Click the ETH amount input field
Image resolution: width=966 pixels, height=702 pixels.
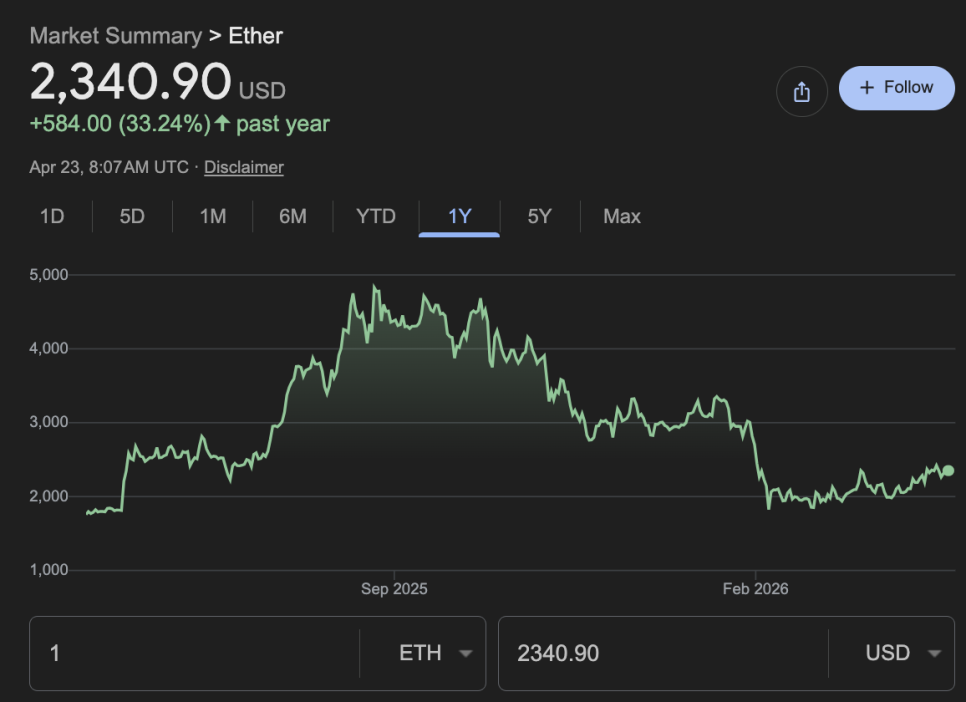(195, 653)
